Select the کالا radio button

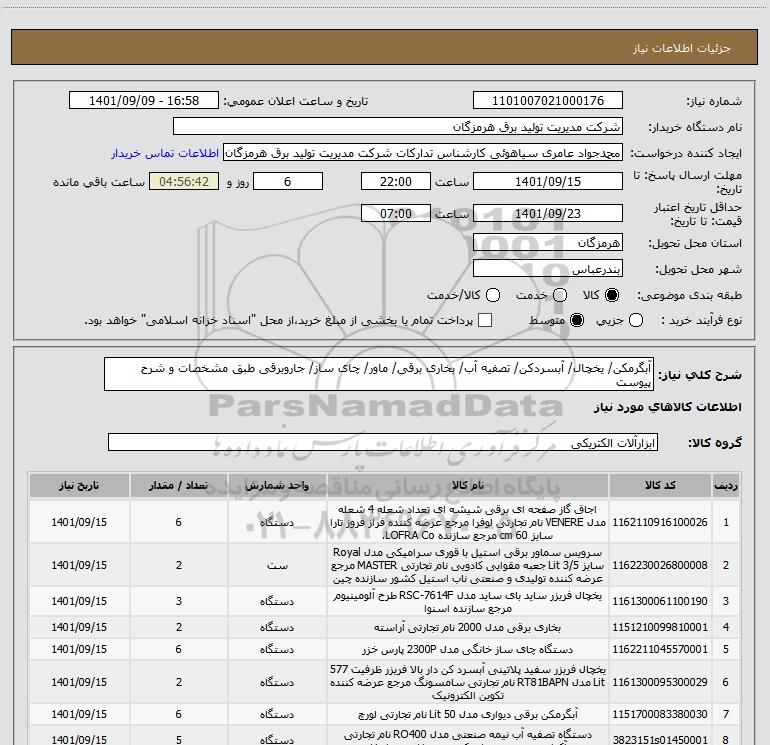[612, 295]
